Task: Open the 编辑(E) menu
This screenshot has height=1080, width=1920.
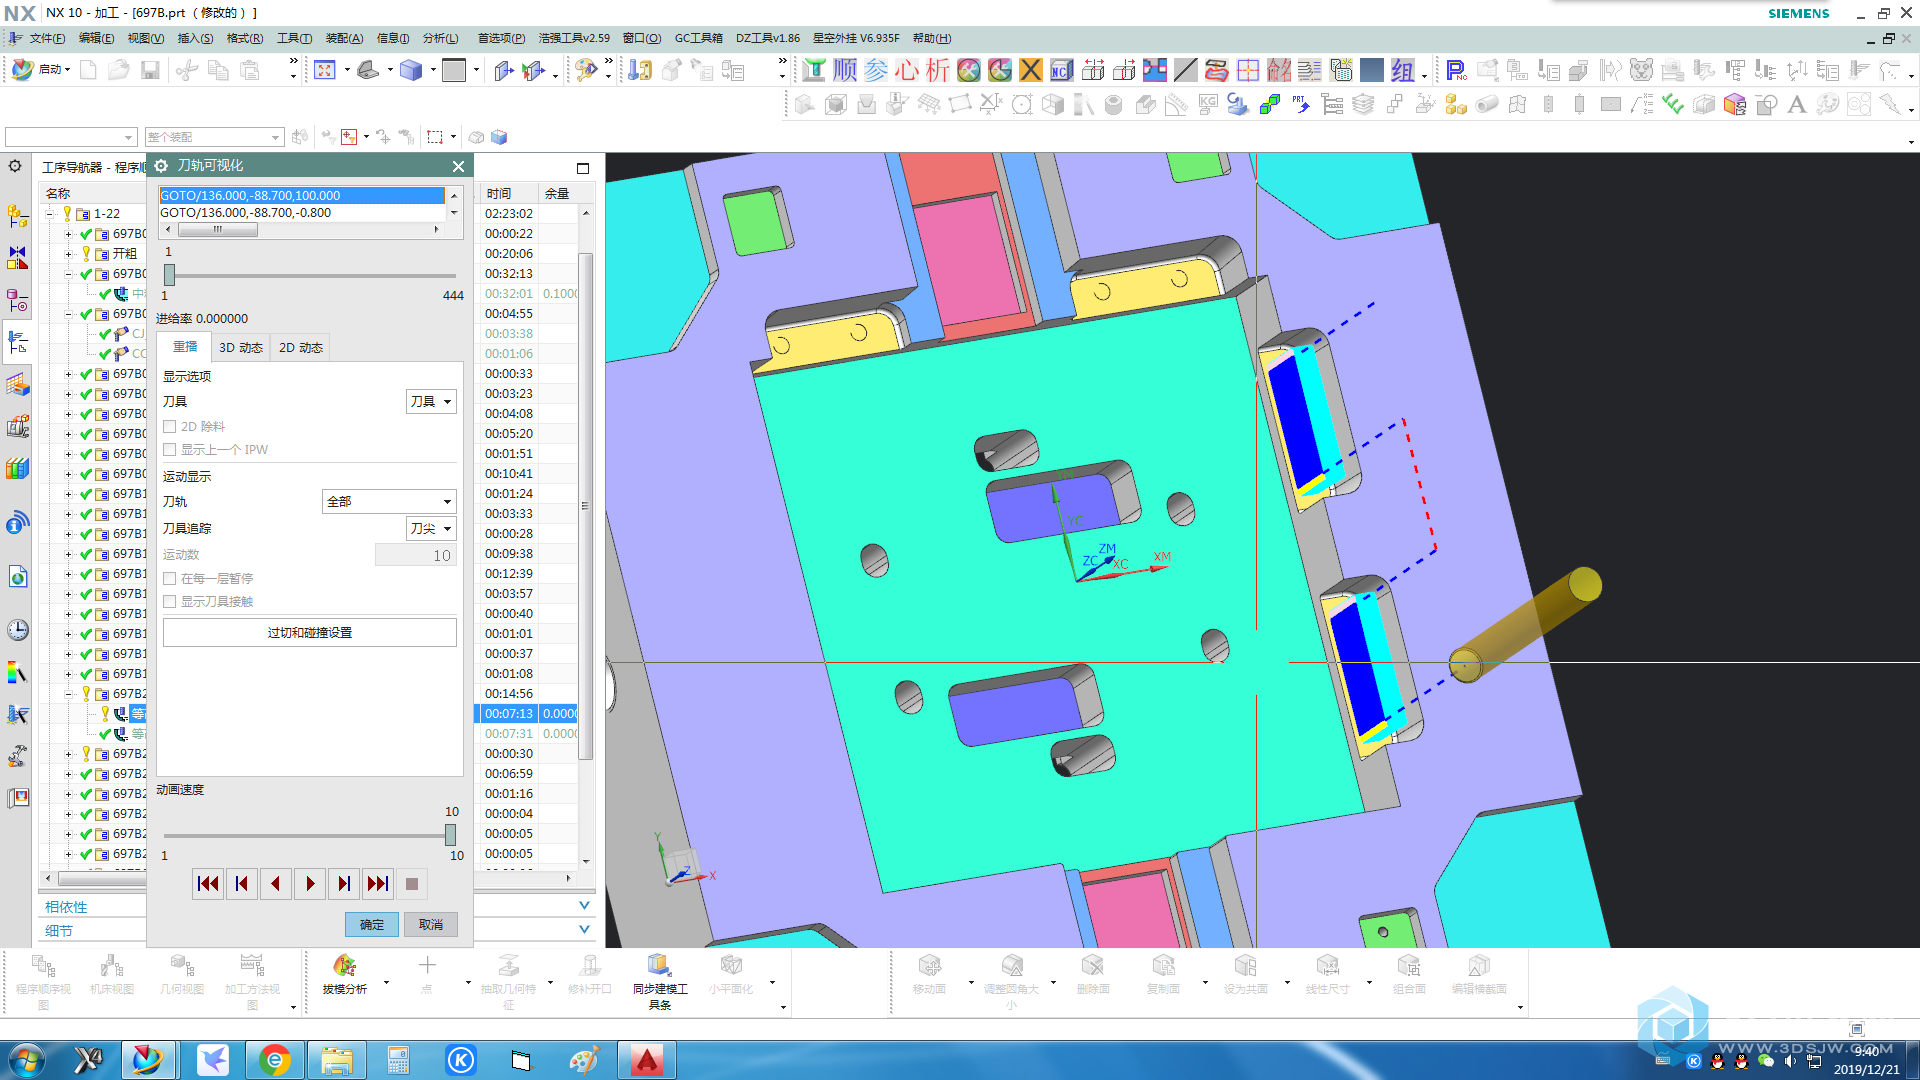Action: click(x=96, y=38)
